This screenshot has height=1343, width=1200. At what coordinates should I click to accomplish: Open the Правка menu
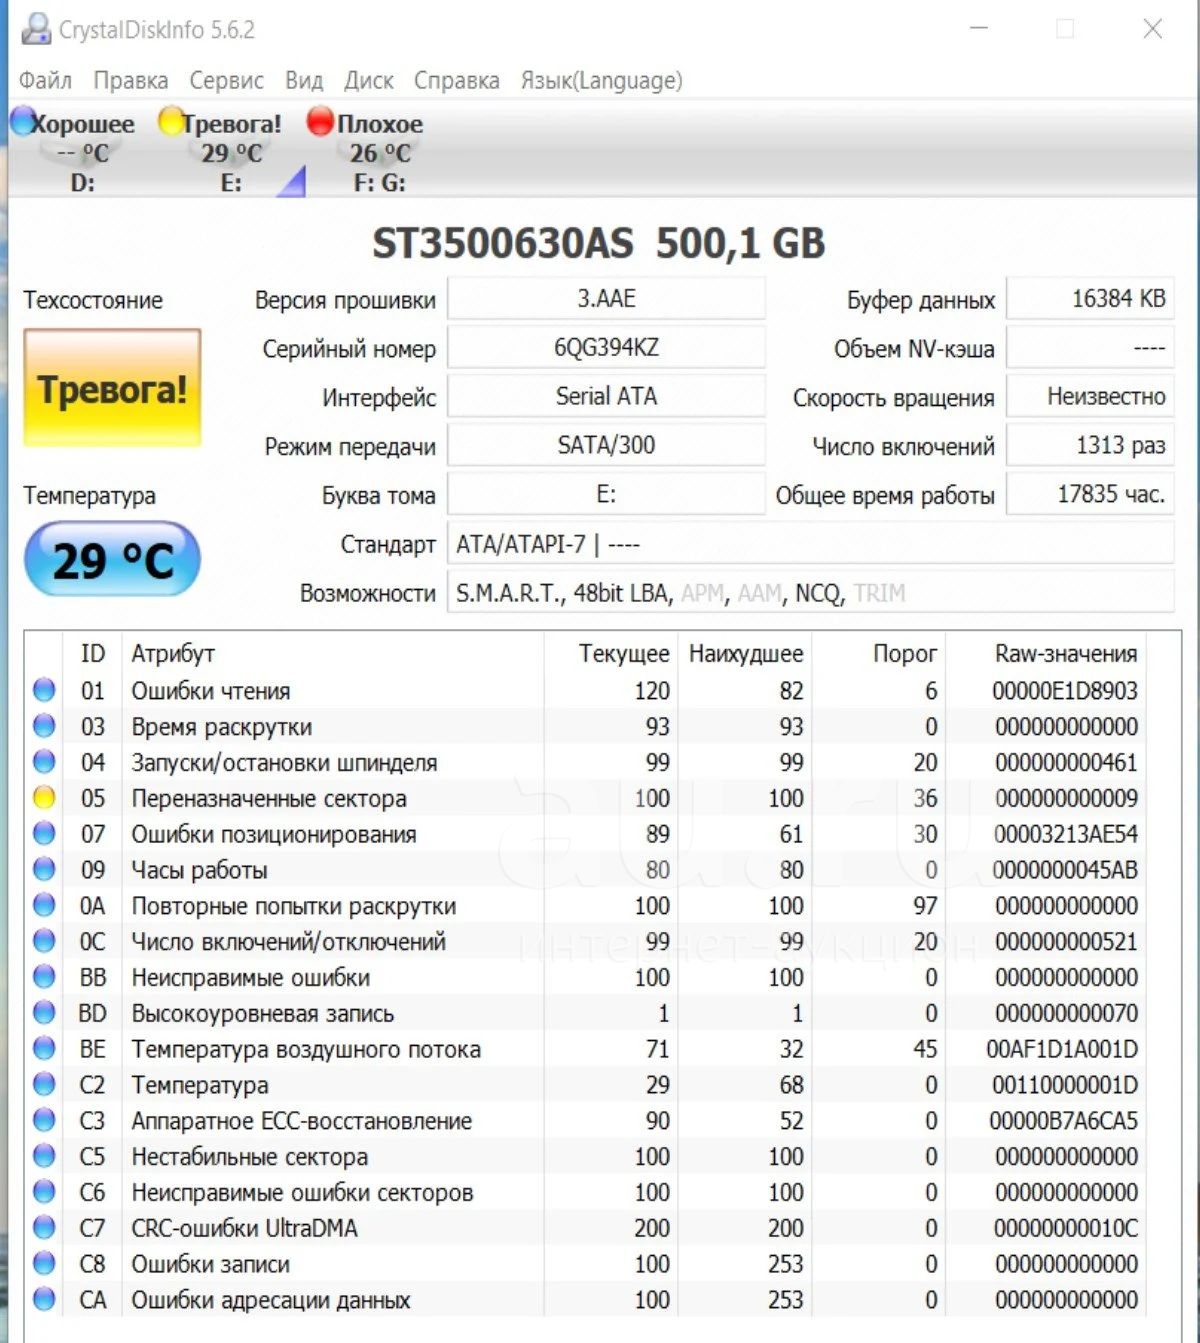pyautogui.click(x=130, y=80)
